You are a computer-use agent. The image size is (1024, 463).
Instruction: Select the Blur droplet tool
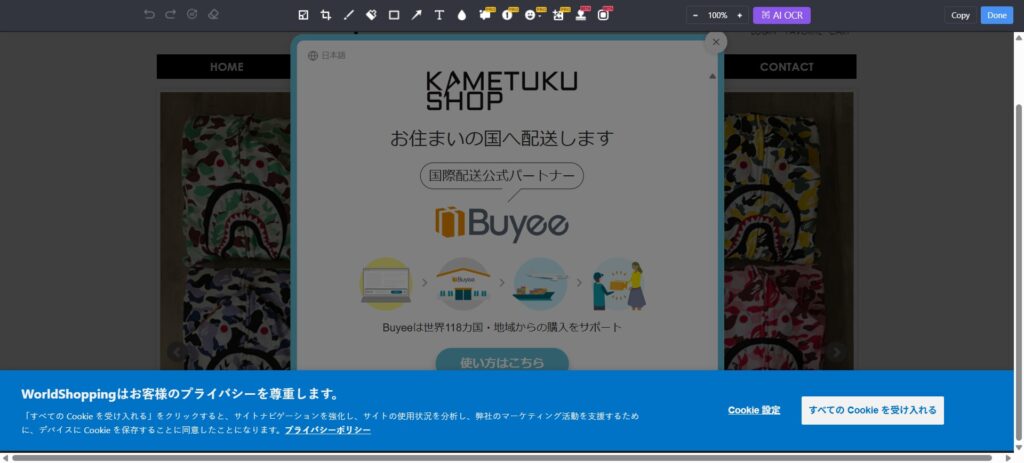[461, 15]
